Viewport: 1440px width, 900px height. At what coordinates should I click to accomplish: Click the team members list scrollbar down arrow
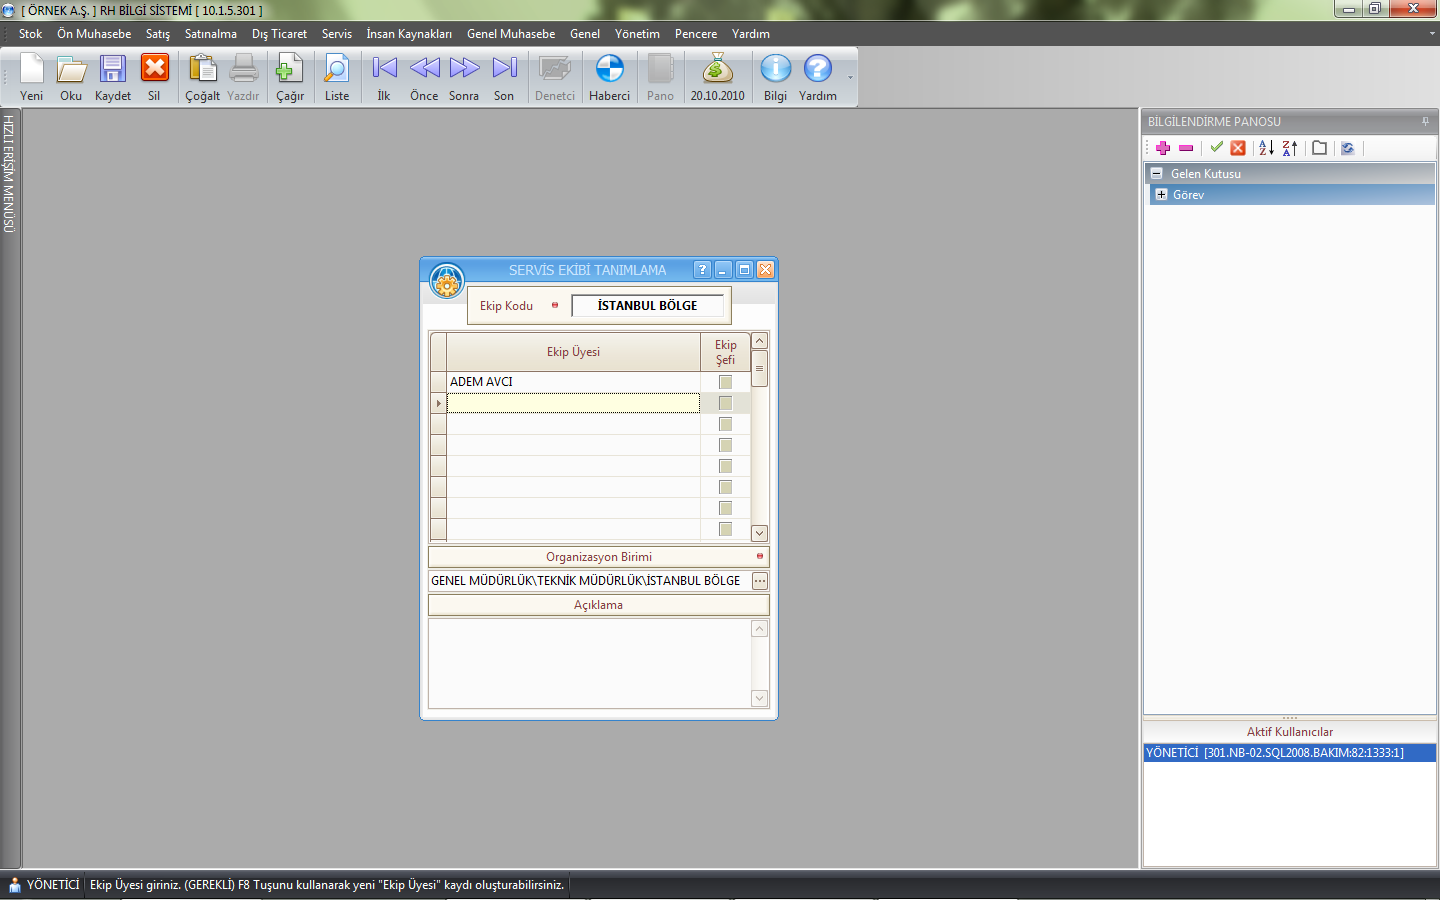(x=759, y=533)
